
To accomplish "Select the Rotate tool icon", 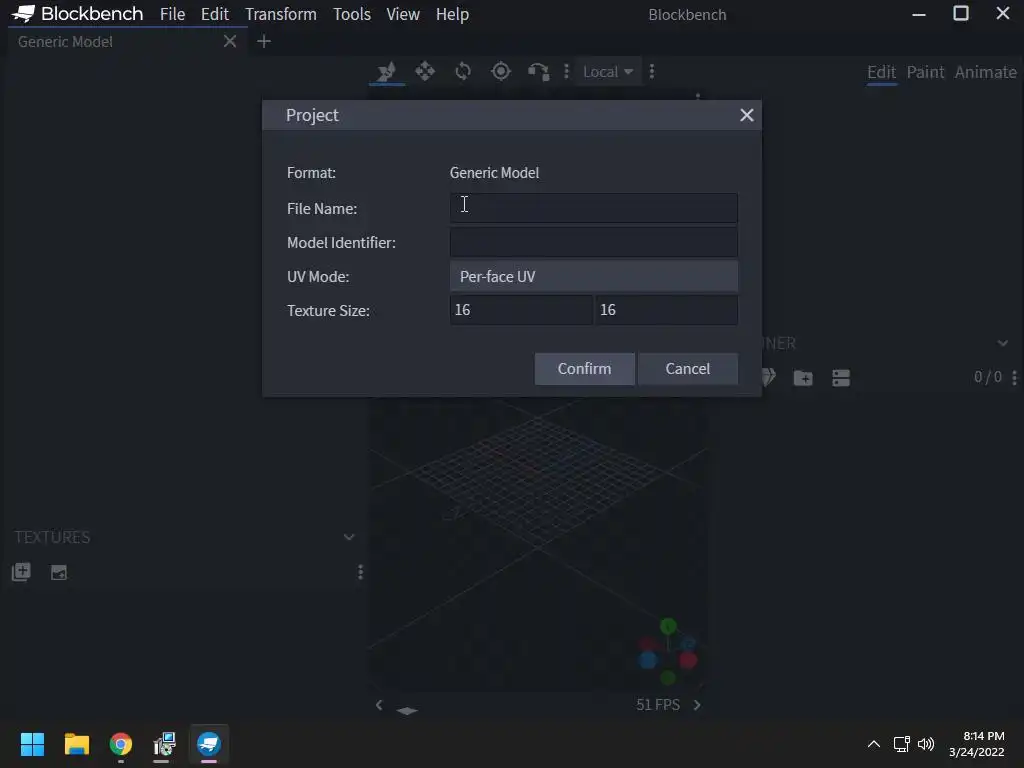I will coord(463,71).
